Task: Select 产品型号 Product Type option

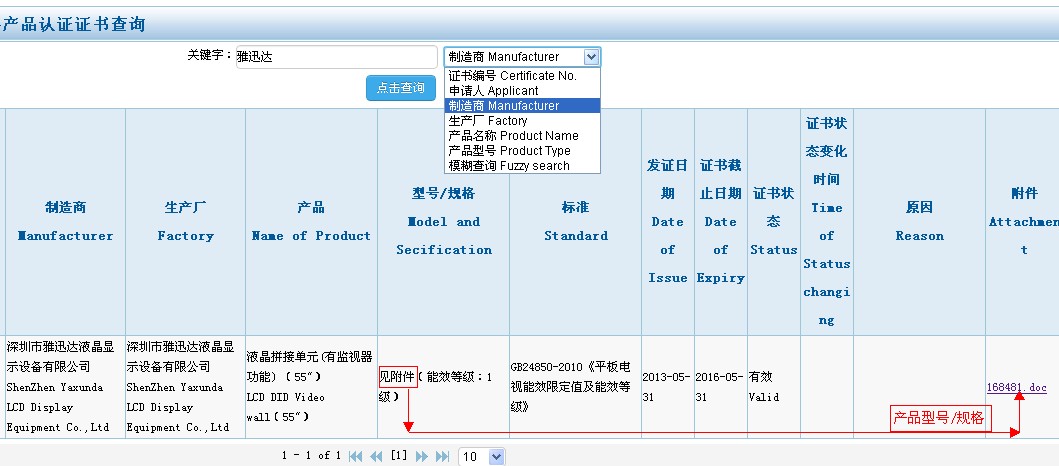Action: (509, 151)
